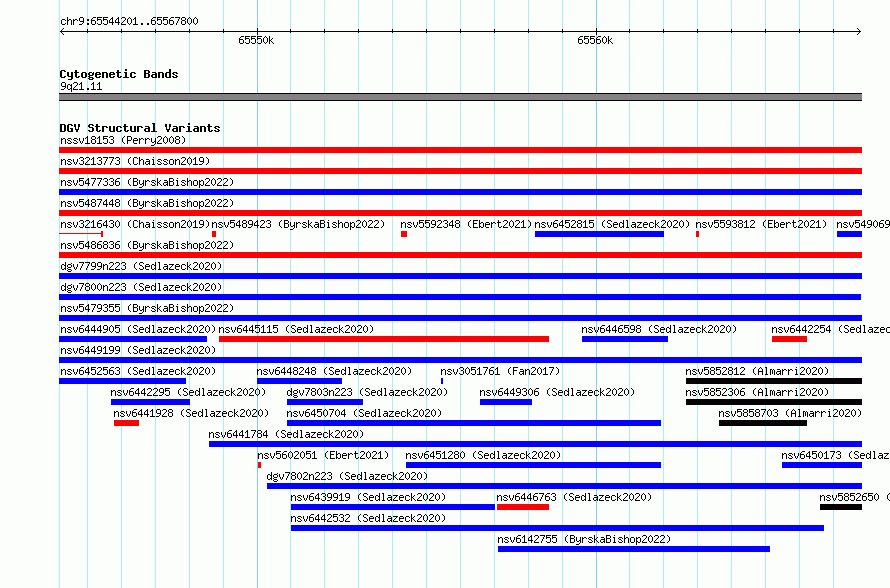The image size is (890, 588).
Task: Select the nsv5477336 (ByrskaBishop2022) label
Action: (147, 182)
